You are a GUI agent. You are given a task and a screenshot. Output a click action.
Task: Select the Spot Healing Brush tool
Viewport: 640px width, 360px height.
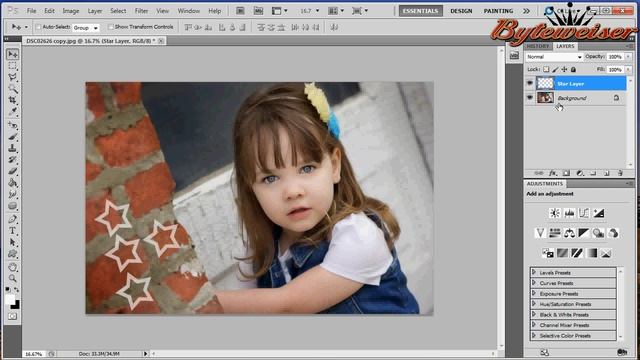[13, 125]
